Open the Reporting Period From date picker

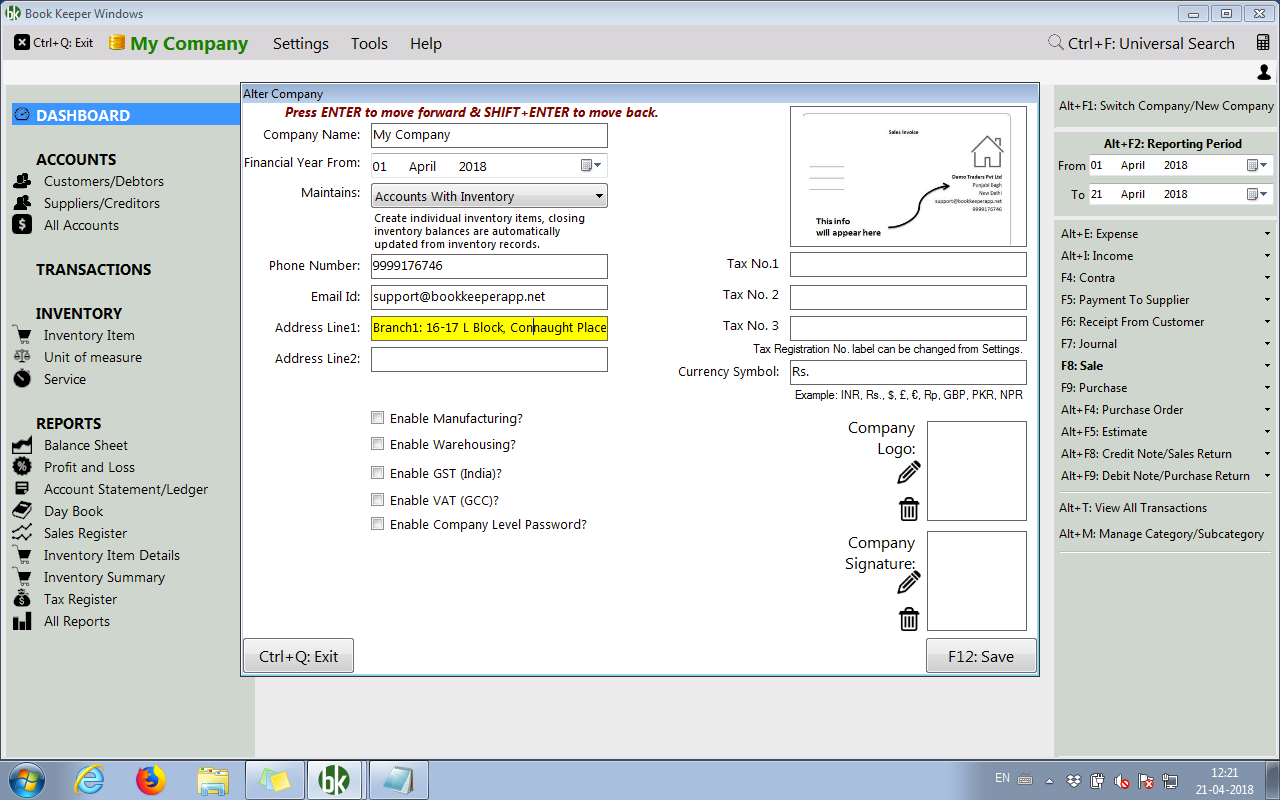[1257, 165]
